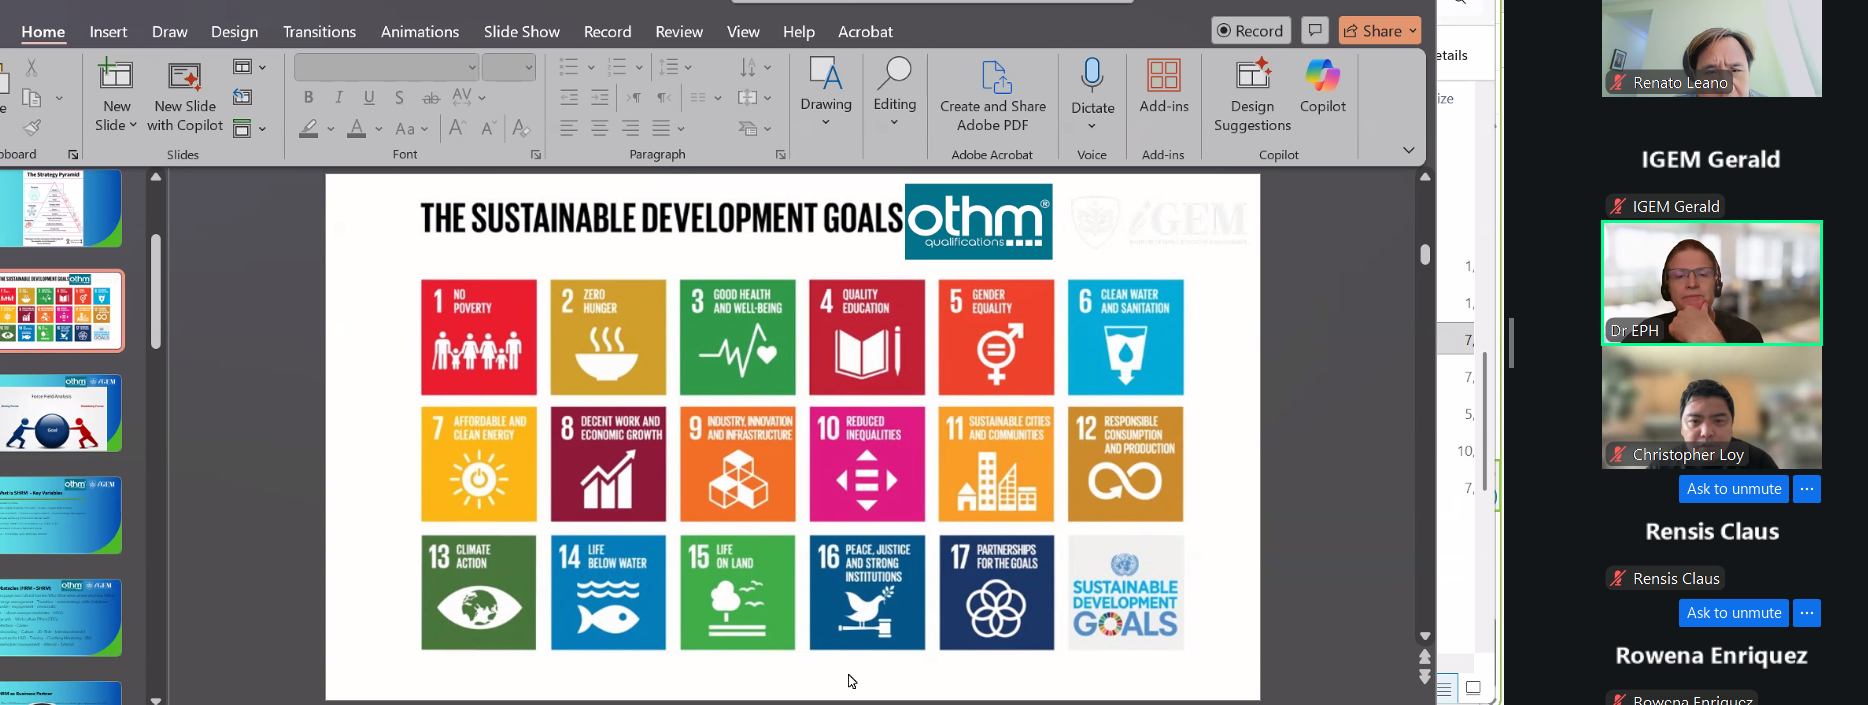Click Dr EPH participant video
The width and height of the screenshot is (1868, 705).
pos(1712,283)
